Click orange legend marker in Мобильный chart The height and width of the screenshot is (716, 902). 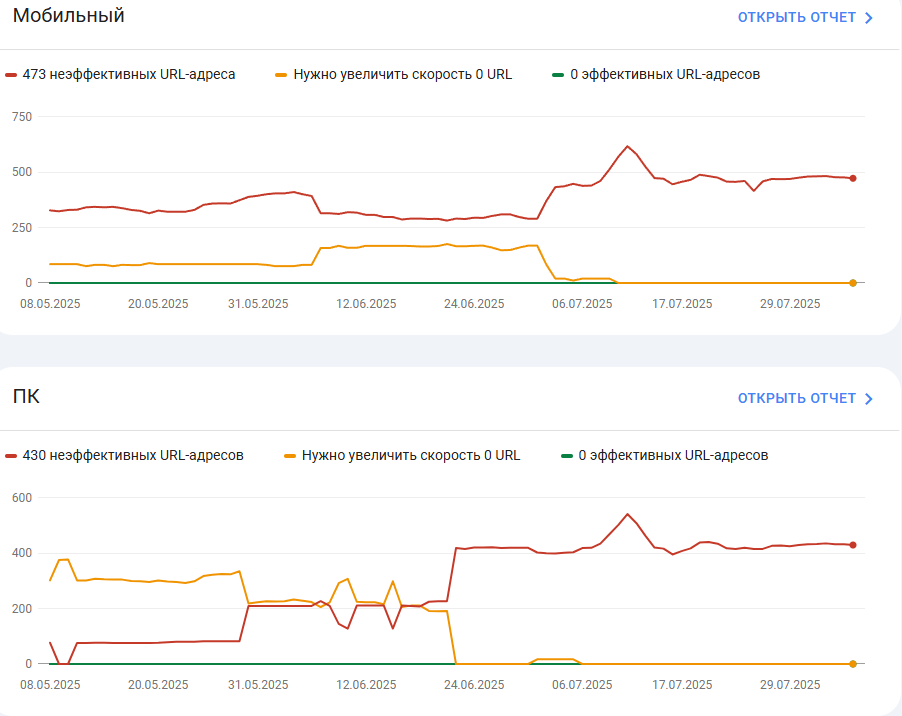point(281,75)
